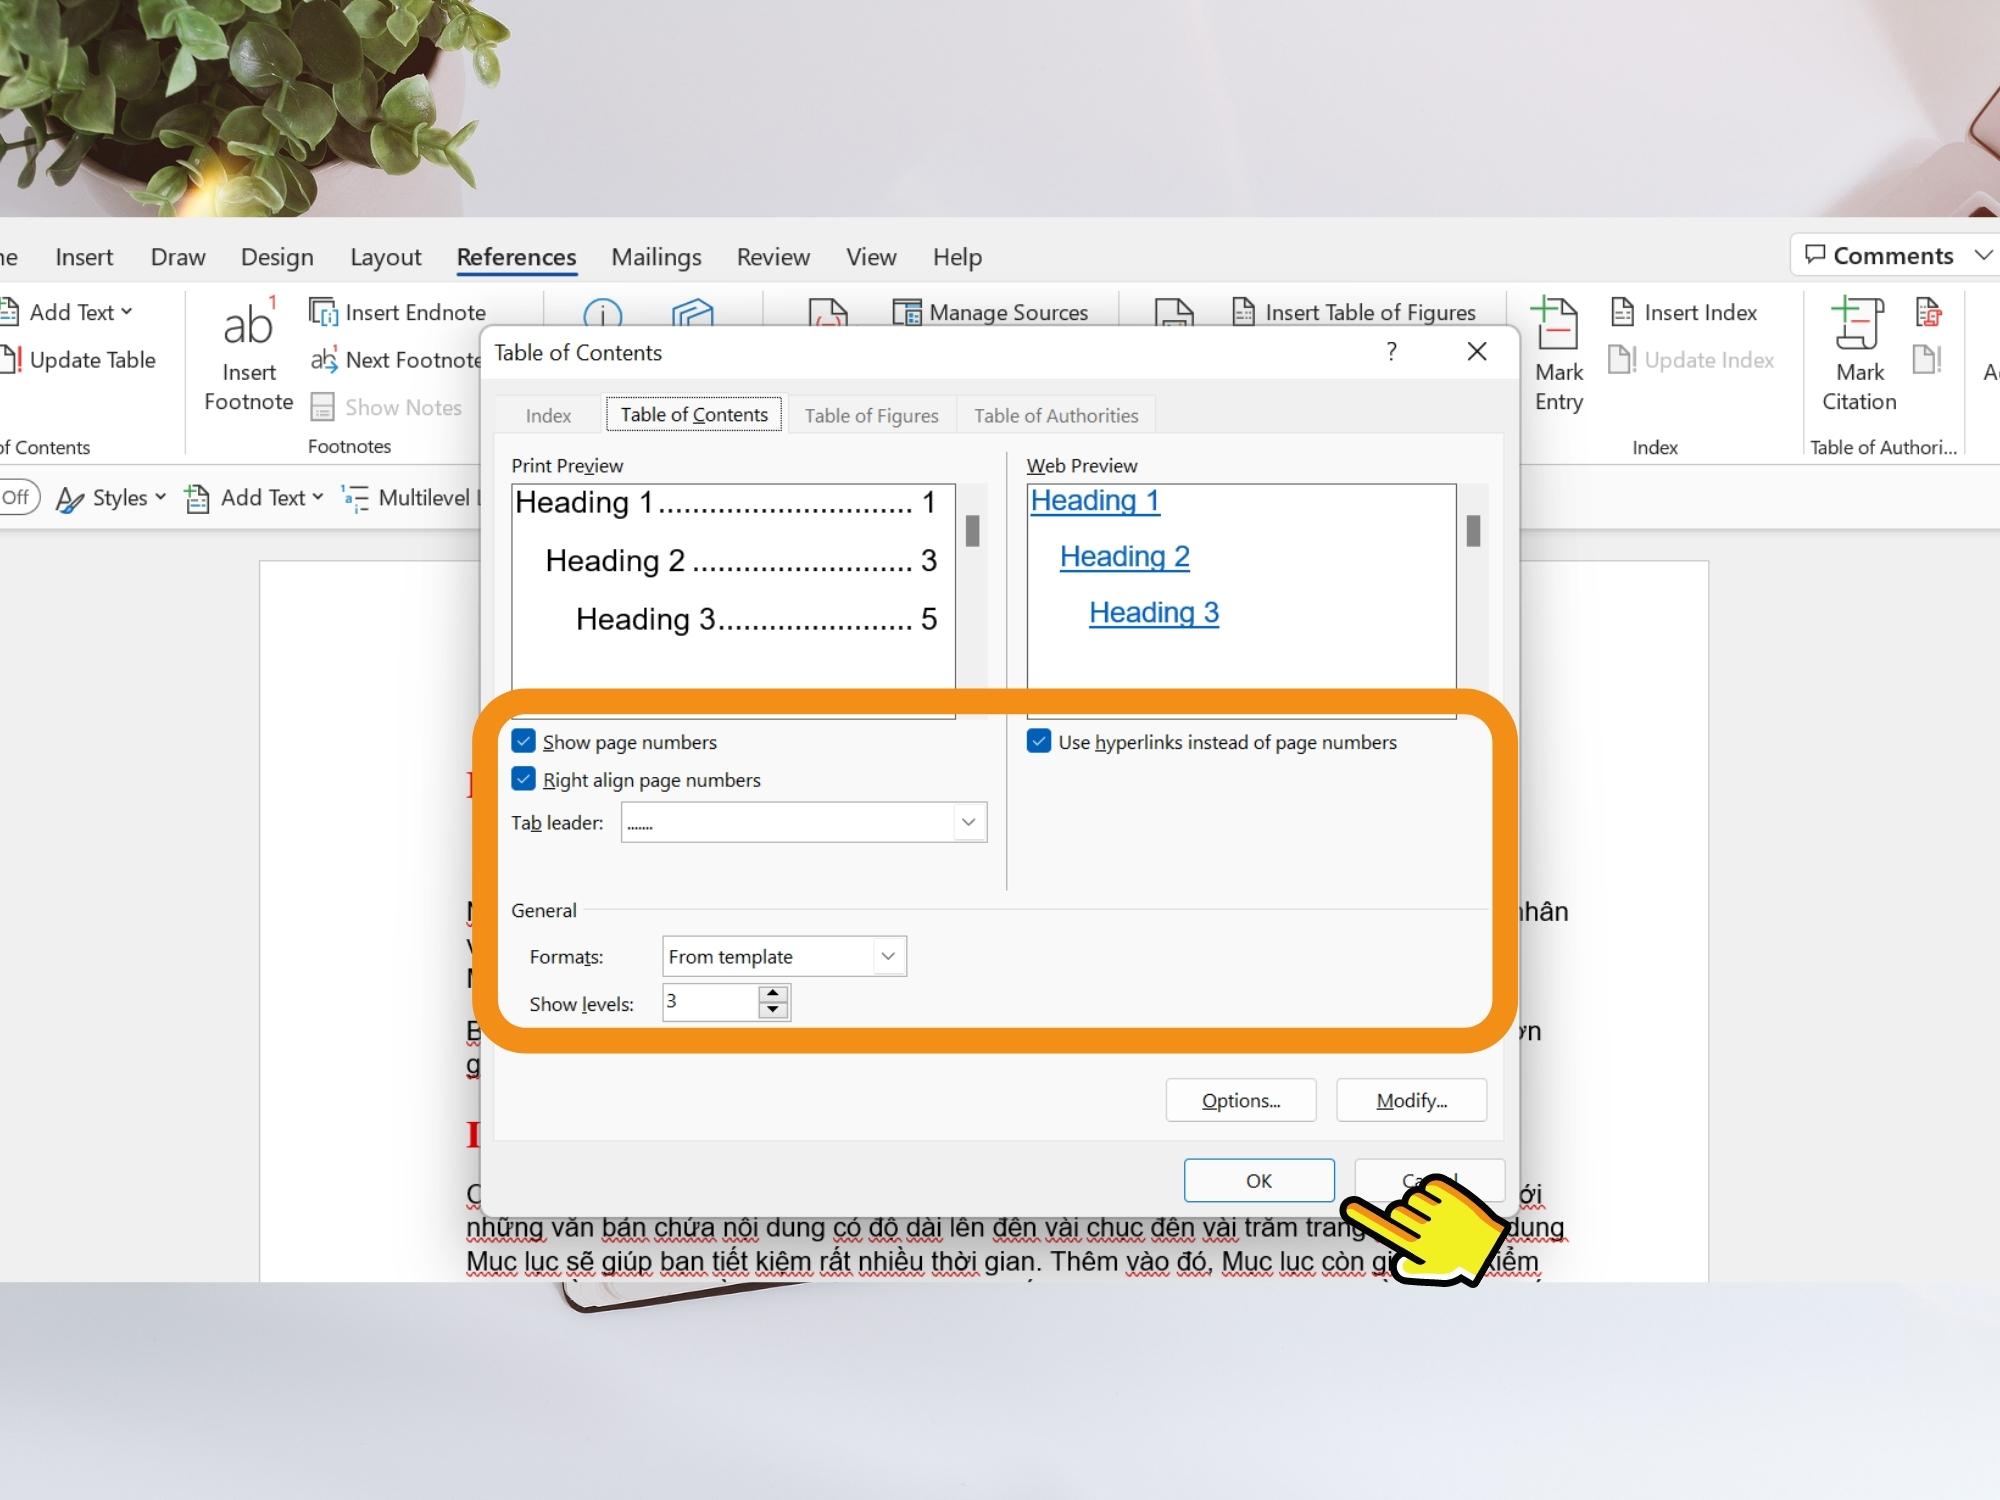Image resolution: width=2000 pixels, height=1500 pixels.
Task: Click the Add Text ribbon button
Action: pos(66,312)
